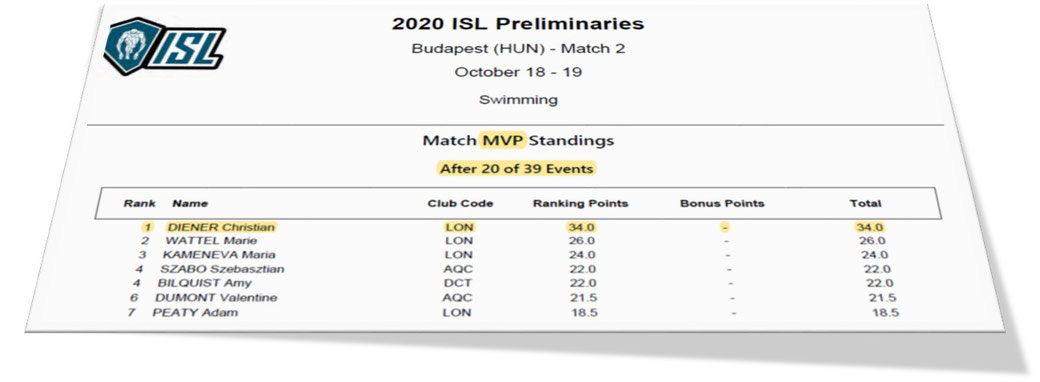The image size is (1040, 382).
Task: Select the 2020 ISL Preliminaries title
Action: [x=518, y=24]
